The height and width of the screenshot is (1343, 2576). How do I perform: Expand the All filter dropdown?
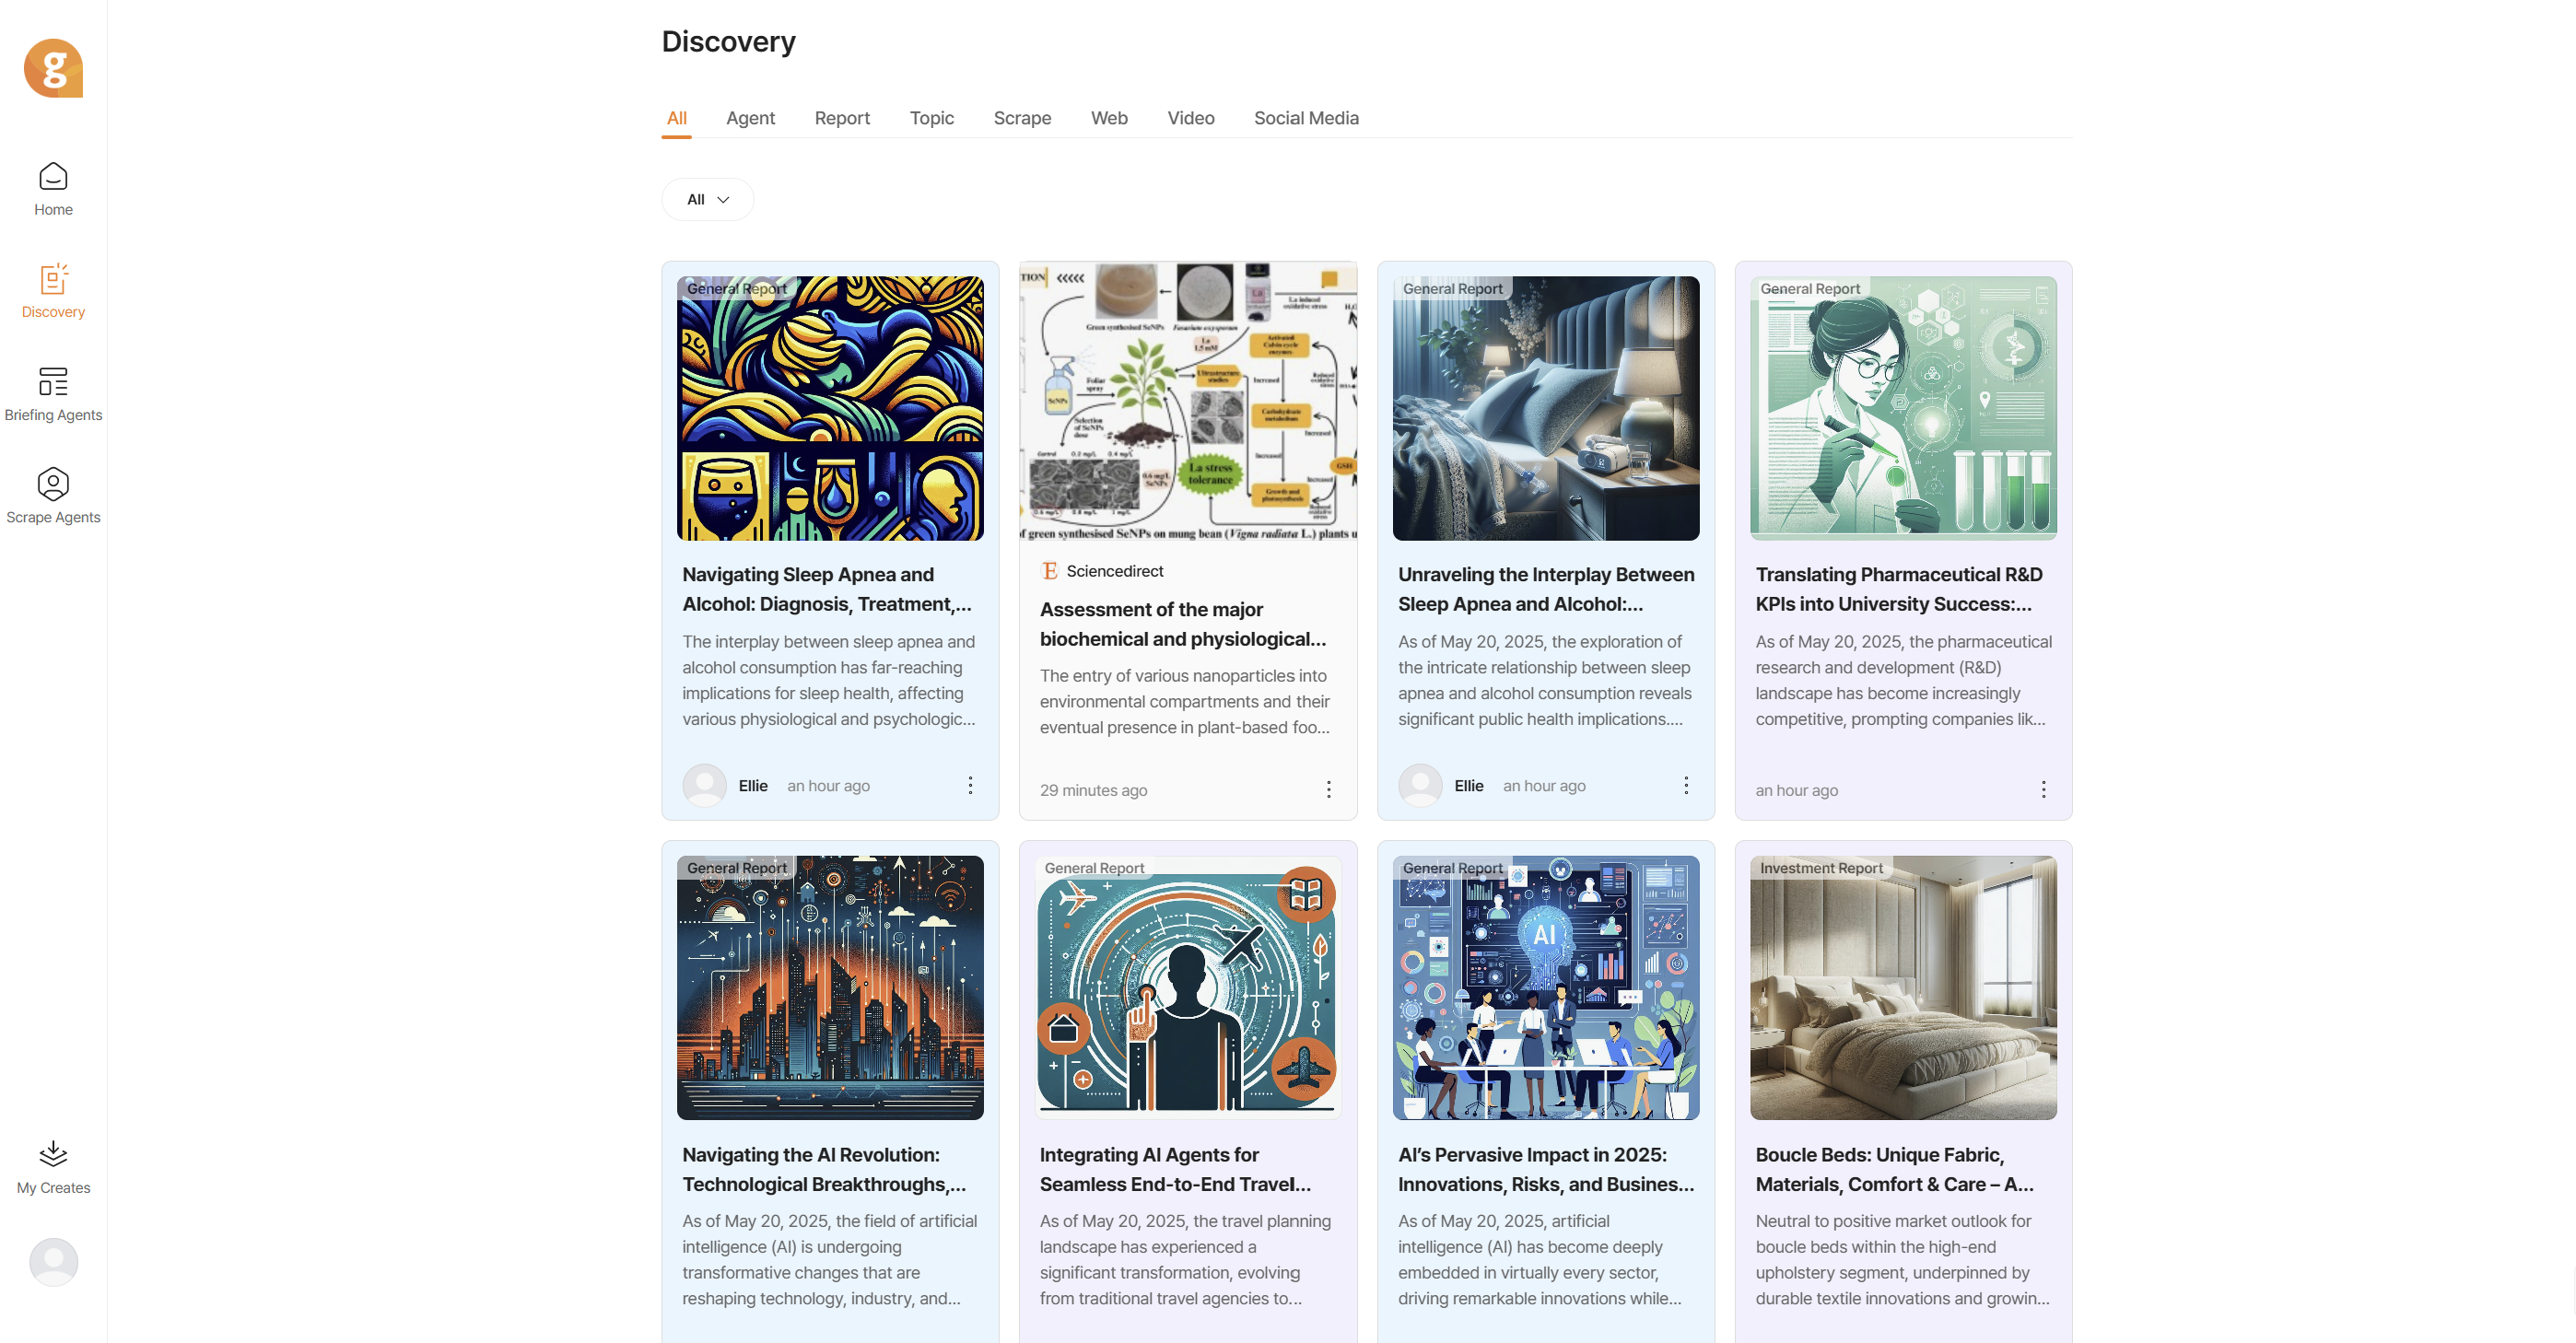coord(707,199)
